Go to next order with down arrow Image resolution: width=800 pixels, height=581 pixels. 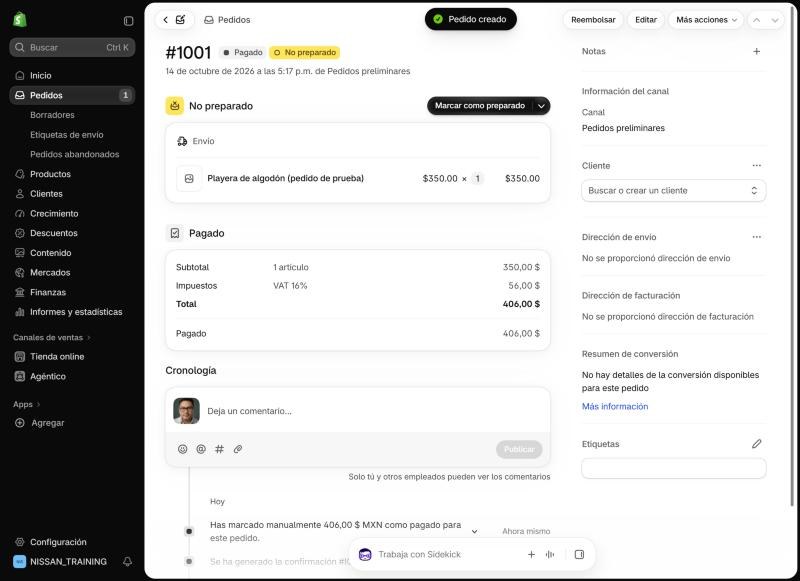click(x=775, y=20)
